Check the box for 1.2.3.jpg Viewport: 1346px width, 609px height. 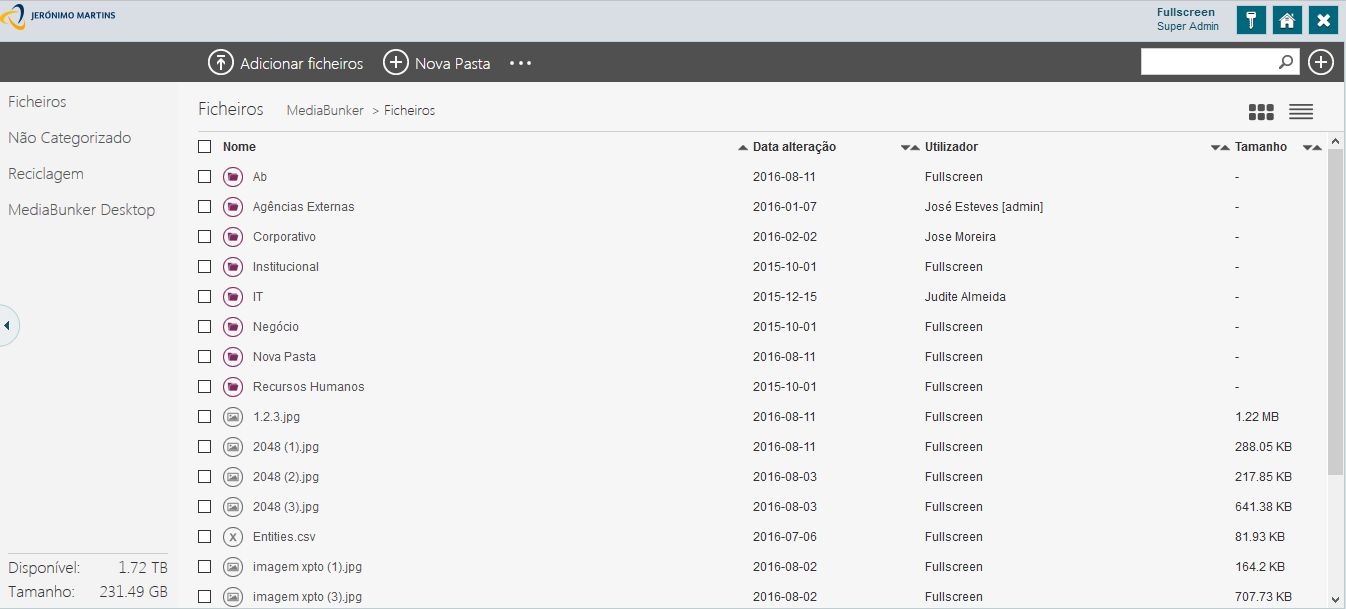tap(205, 417)
